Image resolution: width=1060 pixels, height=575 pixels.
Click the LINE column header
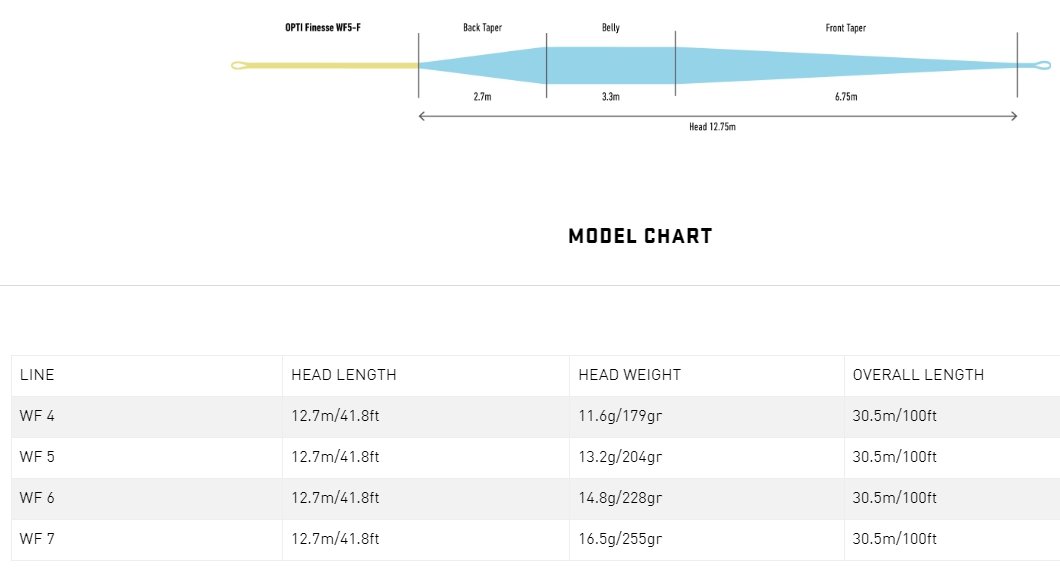click(37, 375)
